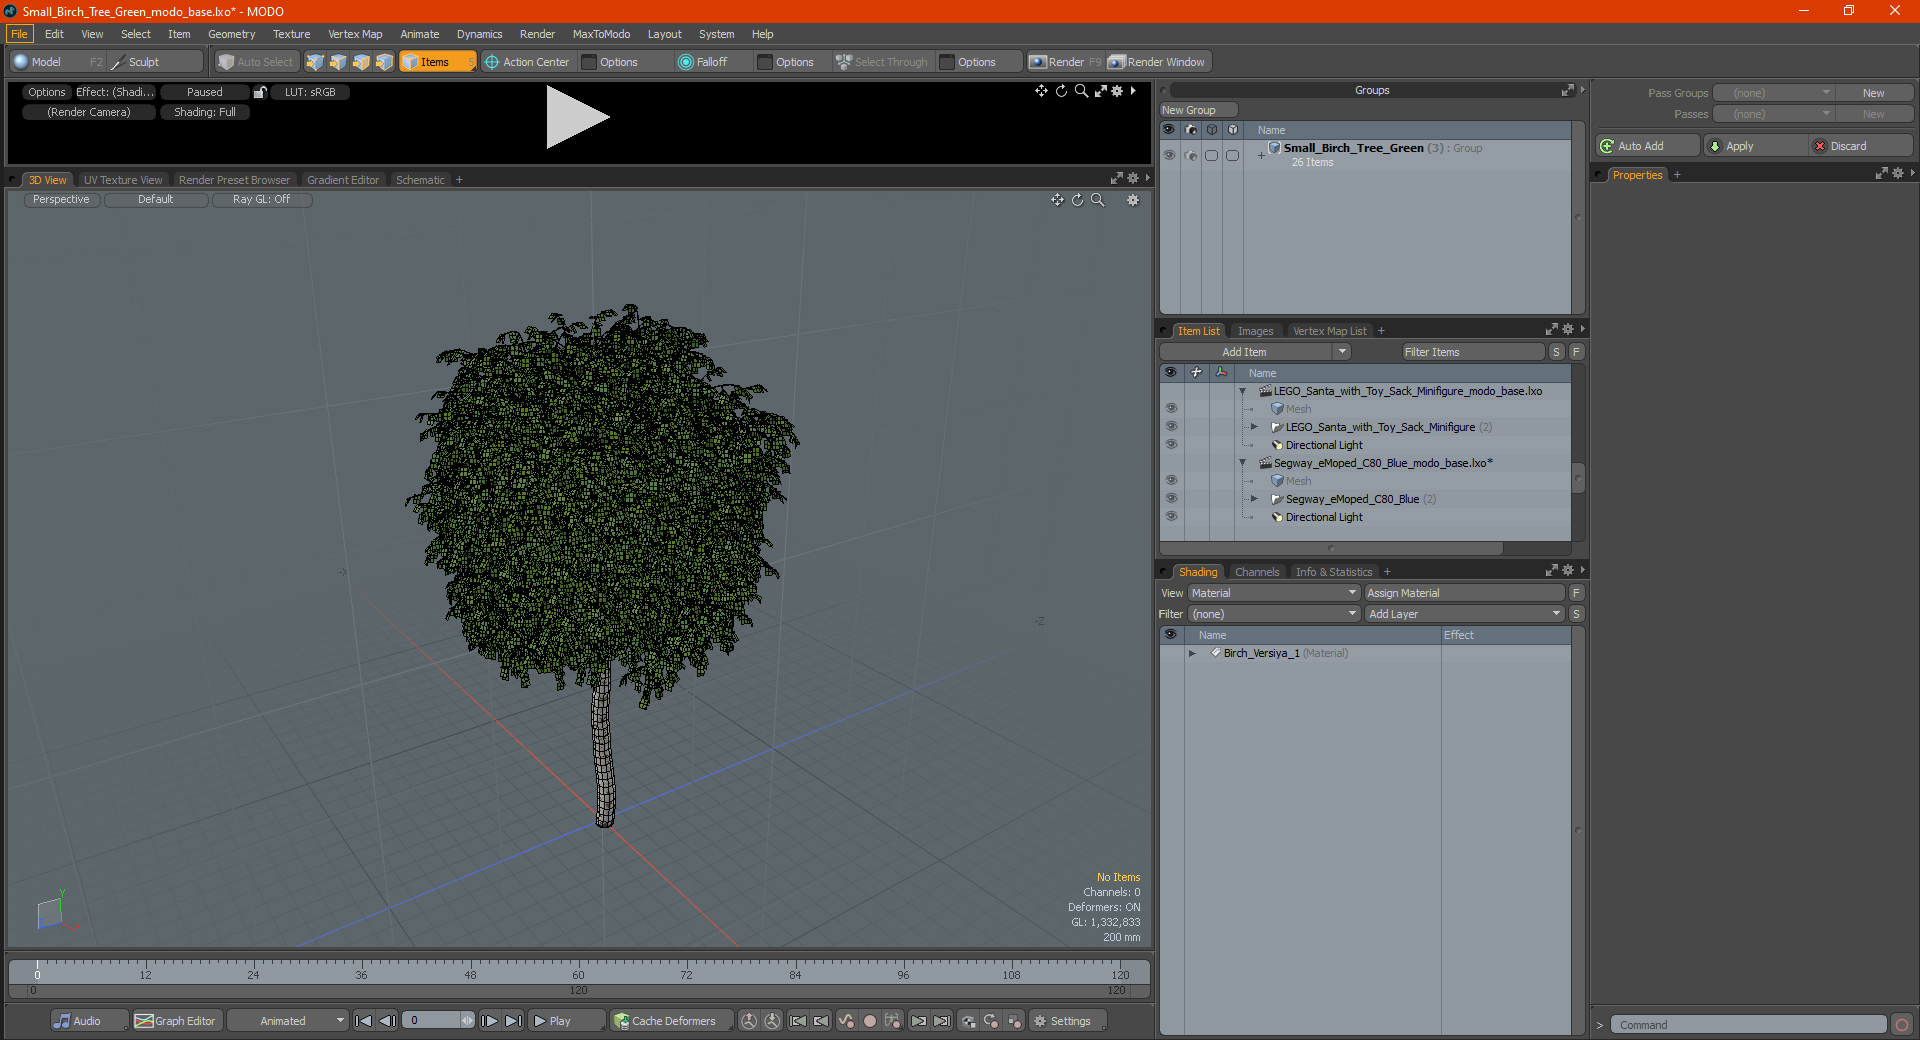Pan the 3D viewport with move icon

1057,200
